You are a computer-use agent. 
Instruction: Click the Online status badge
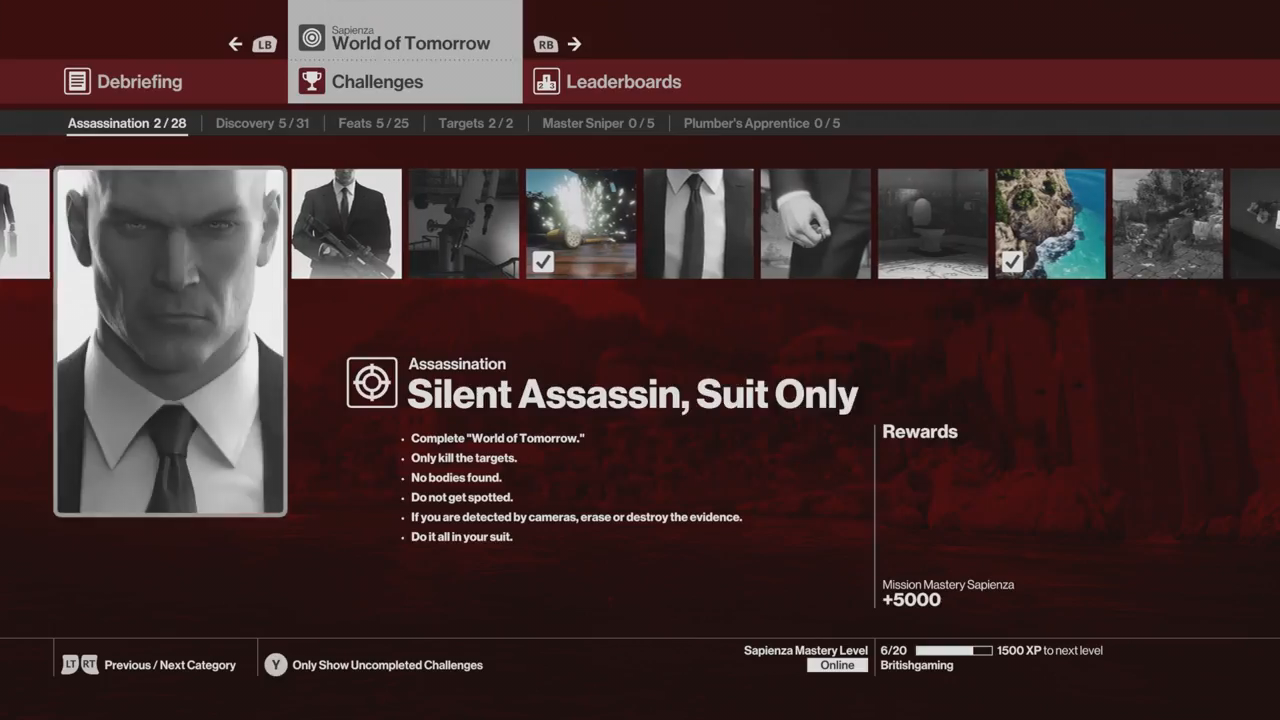(x=837, y=665)
